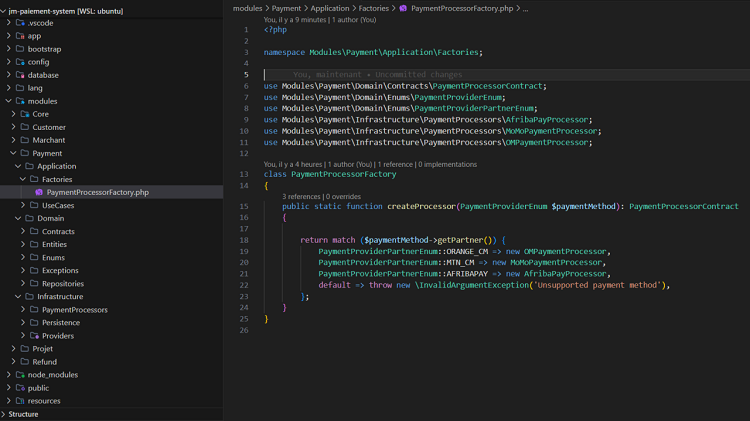
Task: Click the Infrastructure folder icon
Action: coord(30,297)
